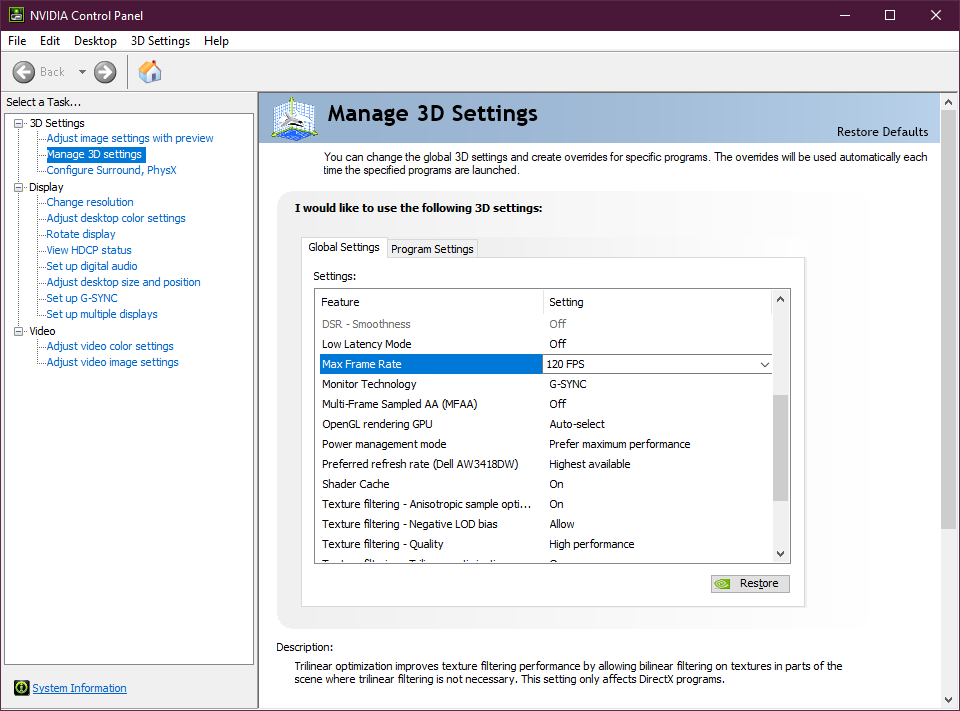
Task: Click settings list scroll up arrow
Action: click(780, 299)
